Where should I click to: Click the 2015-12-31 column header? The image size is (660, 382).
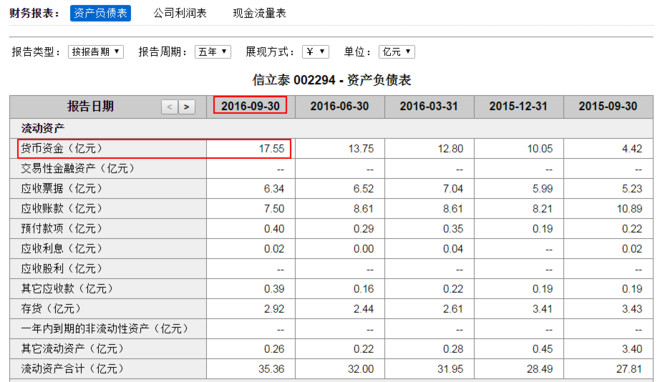519,106
